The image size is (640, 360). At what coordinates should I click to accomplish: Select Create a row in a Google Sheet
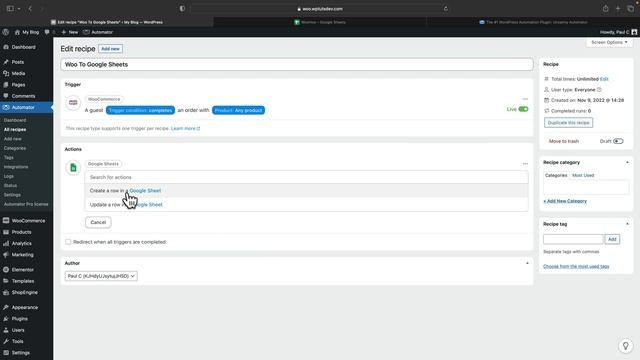307,191
